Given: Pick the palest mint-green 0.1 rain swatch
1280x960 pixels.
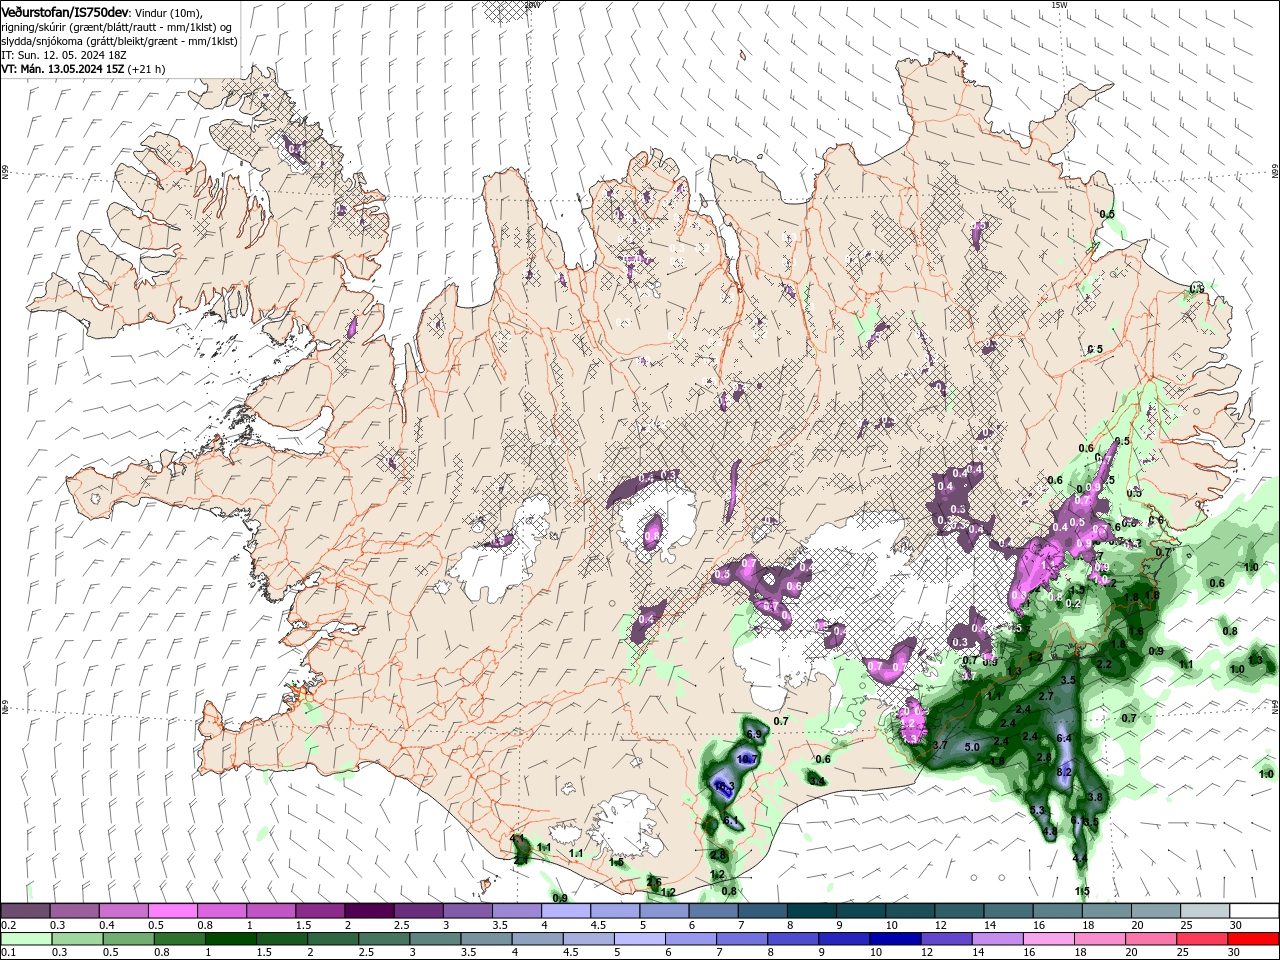Looking at the screenshot, I should click(26, 939).
